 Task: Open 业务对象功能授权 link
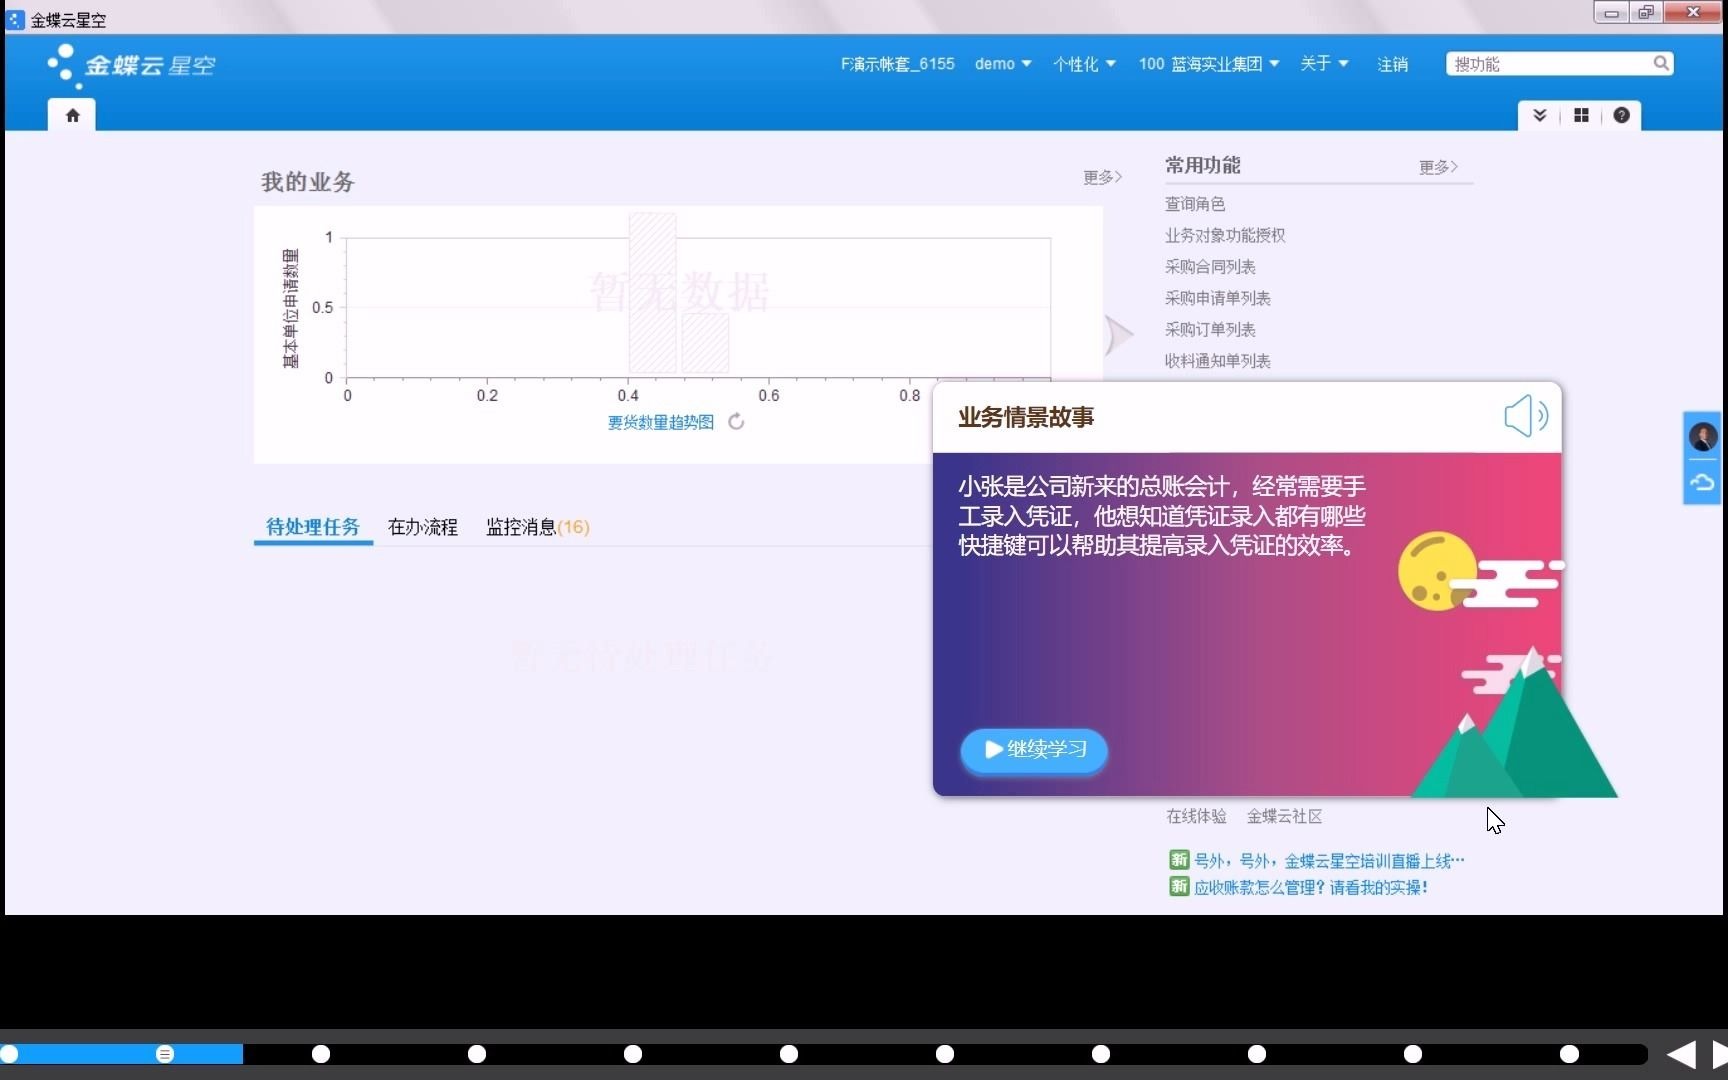click(1225, 235)
